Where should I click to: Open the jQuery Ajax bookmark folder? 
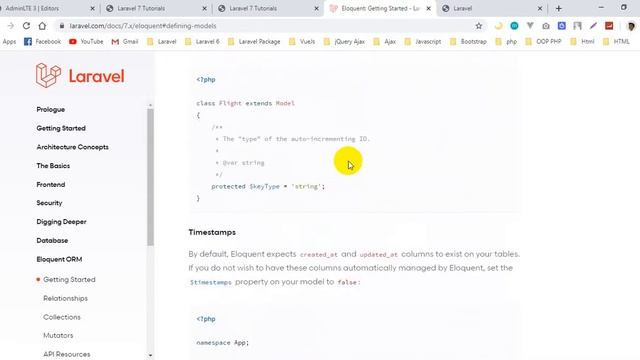coord(344,41)
